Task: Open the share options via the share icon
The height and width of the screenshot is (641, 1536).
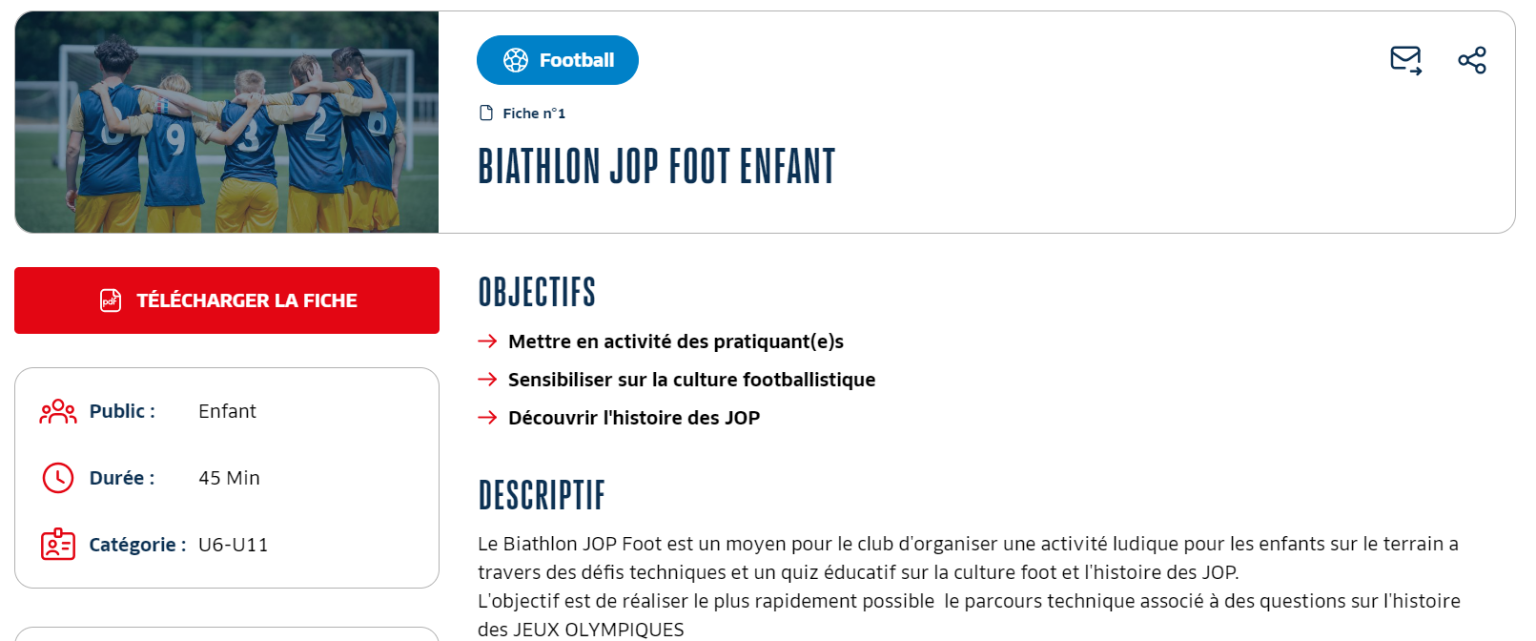Action: (1472, 60)
